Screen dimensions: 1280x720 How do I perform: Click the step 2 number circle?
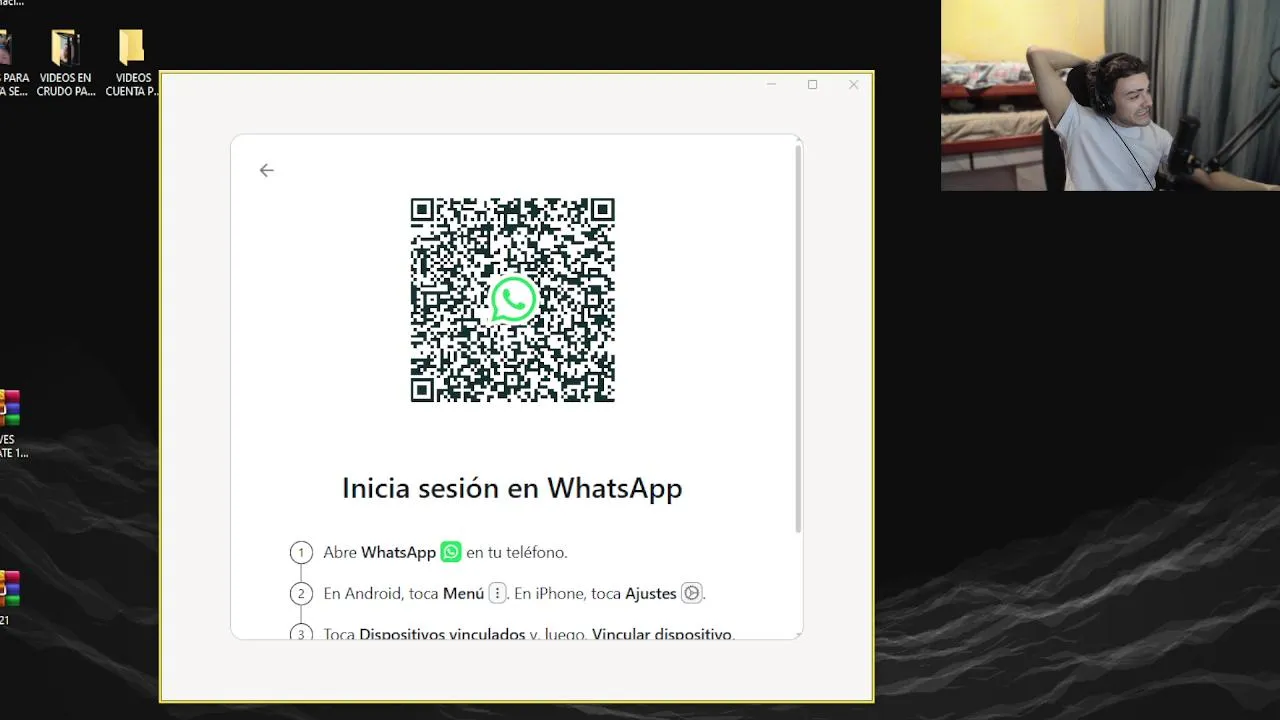301,594
